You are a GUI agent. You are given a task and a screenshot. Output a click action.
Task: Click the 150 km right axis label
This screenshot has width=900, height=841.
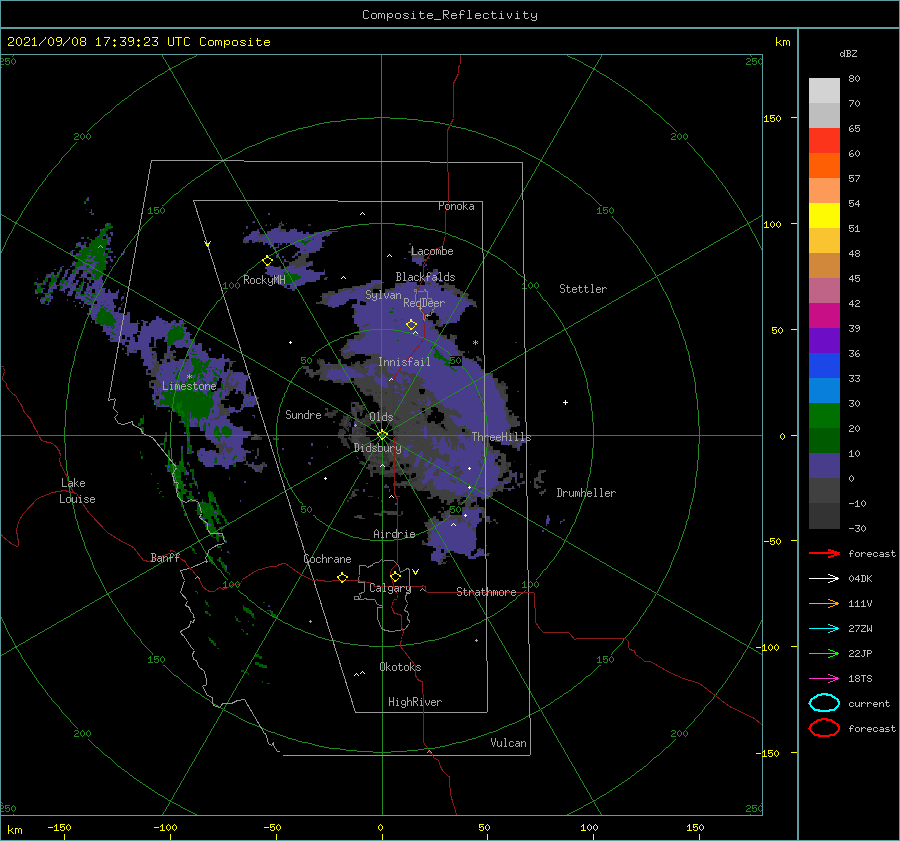(x=772, y=118)
